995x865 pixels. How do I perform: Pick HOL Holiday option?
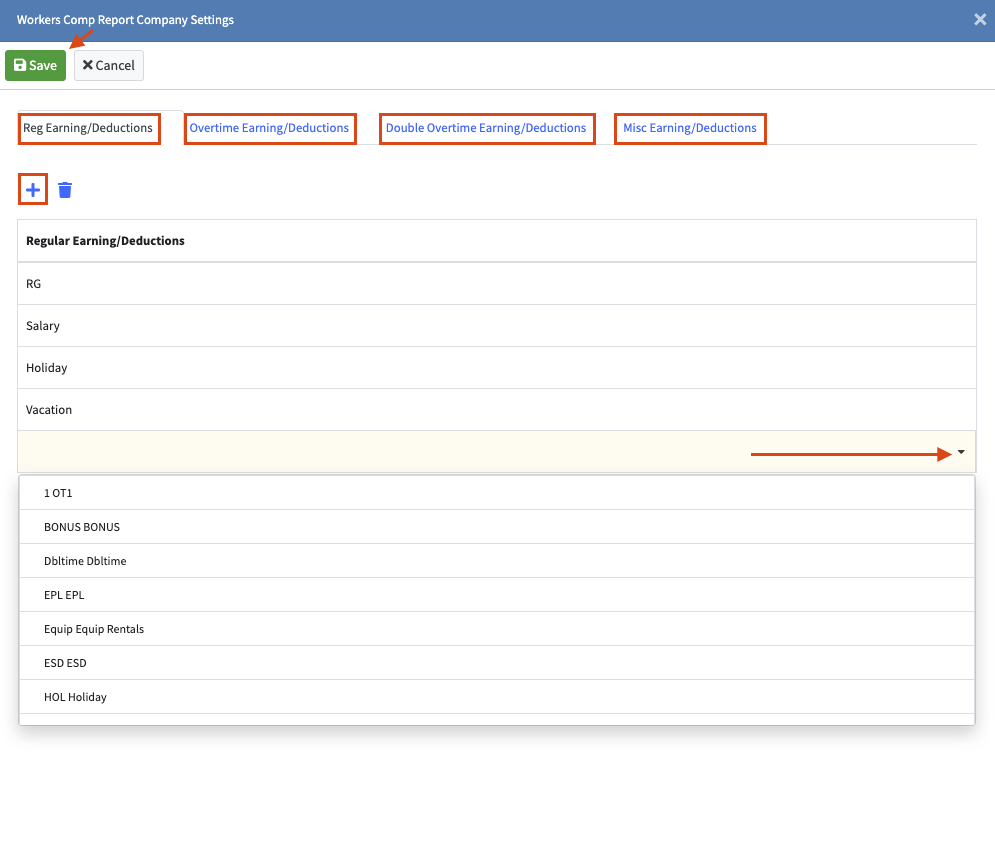pyautogui.click(x=75, y=697)
